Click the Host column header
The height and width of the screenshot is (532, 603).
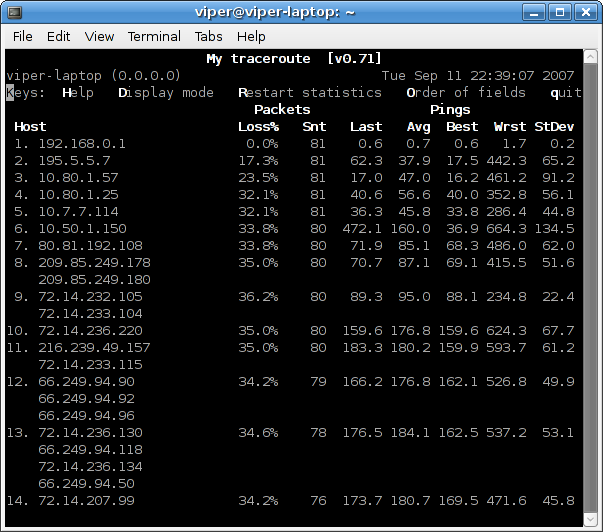(30, 127)
